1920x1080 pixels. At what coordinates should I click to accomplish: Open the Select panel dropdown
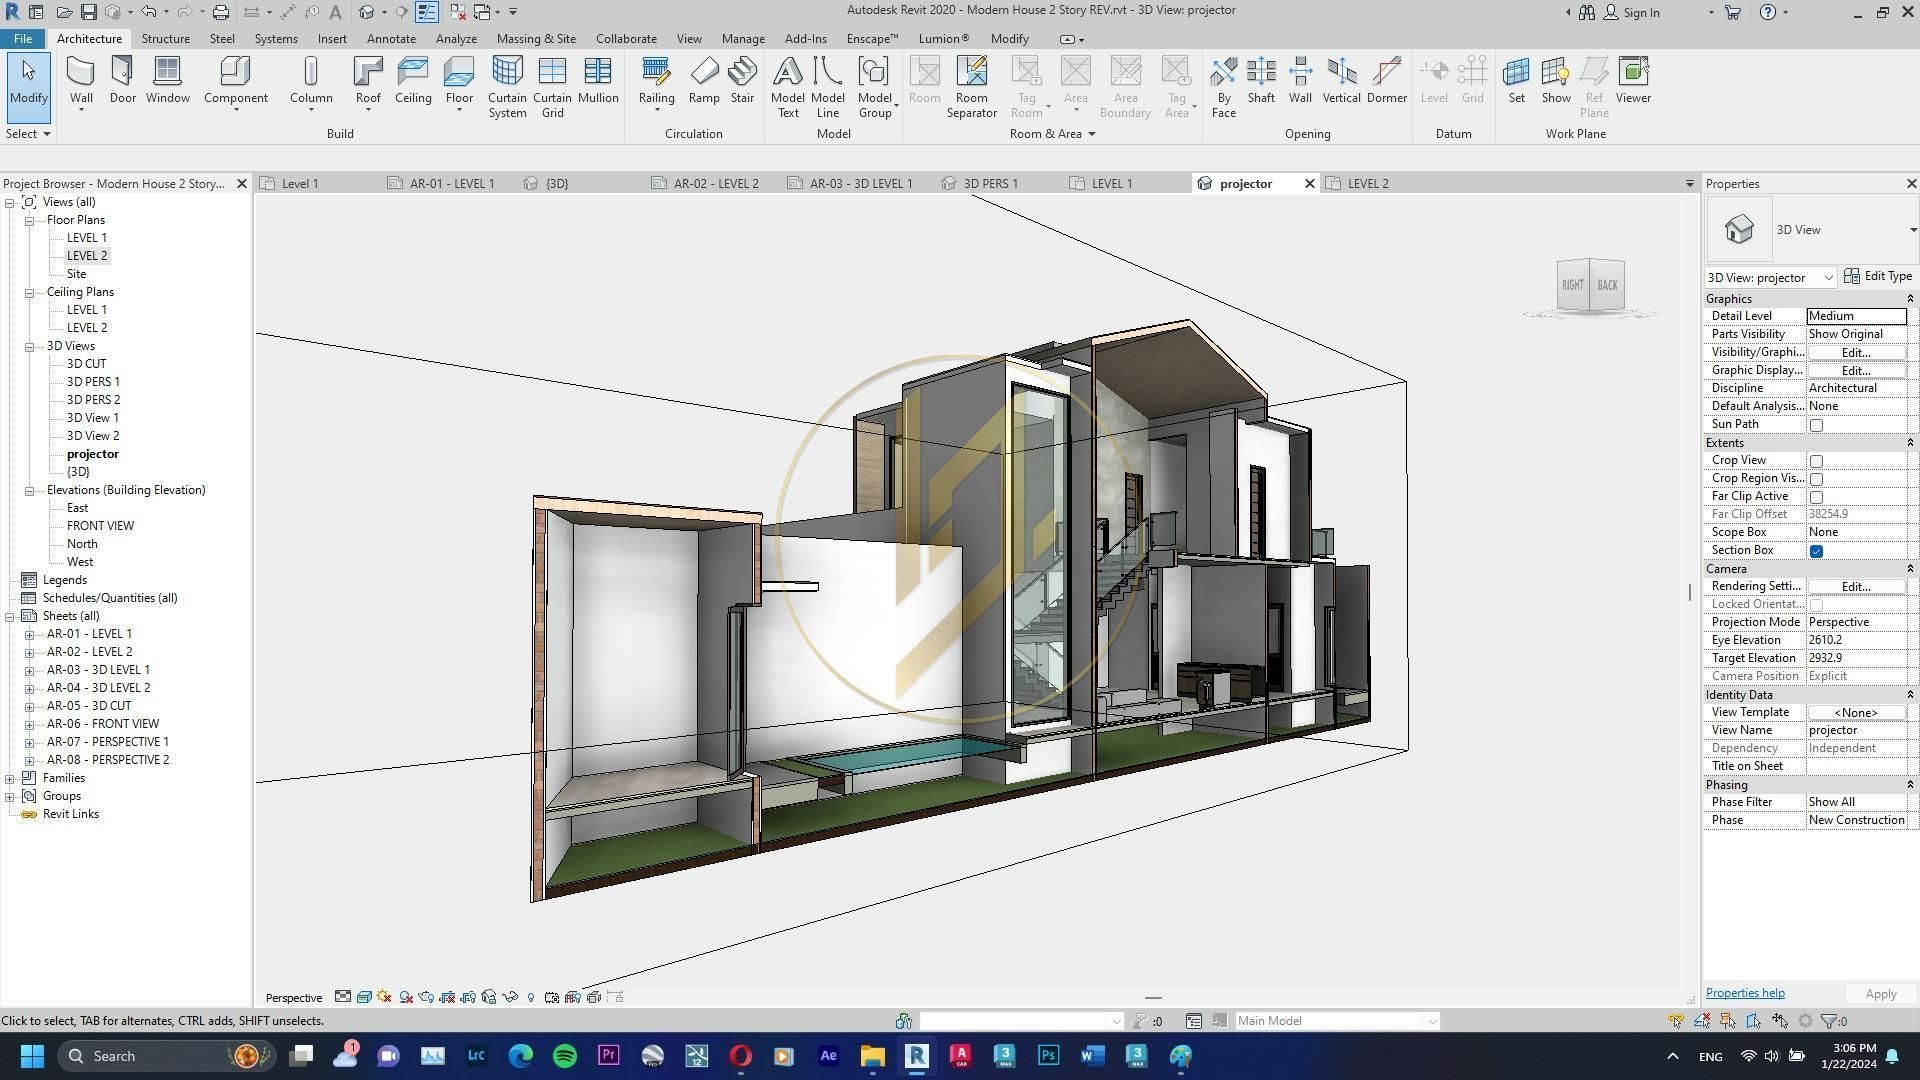pos(28,134)
